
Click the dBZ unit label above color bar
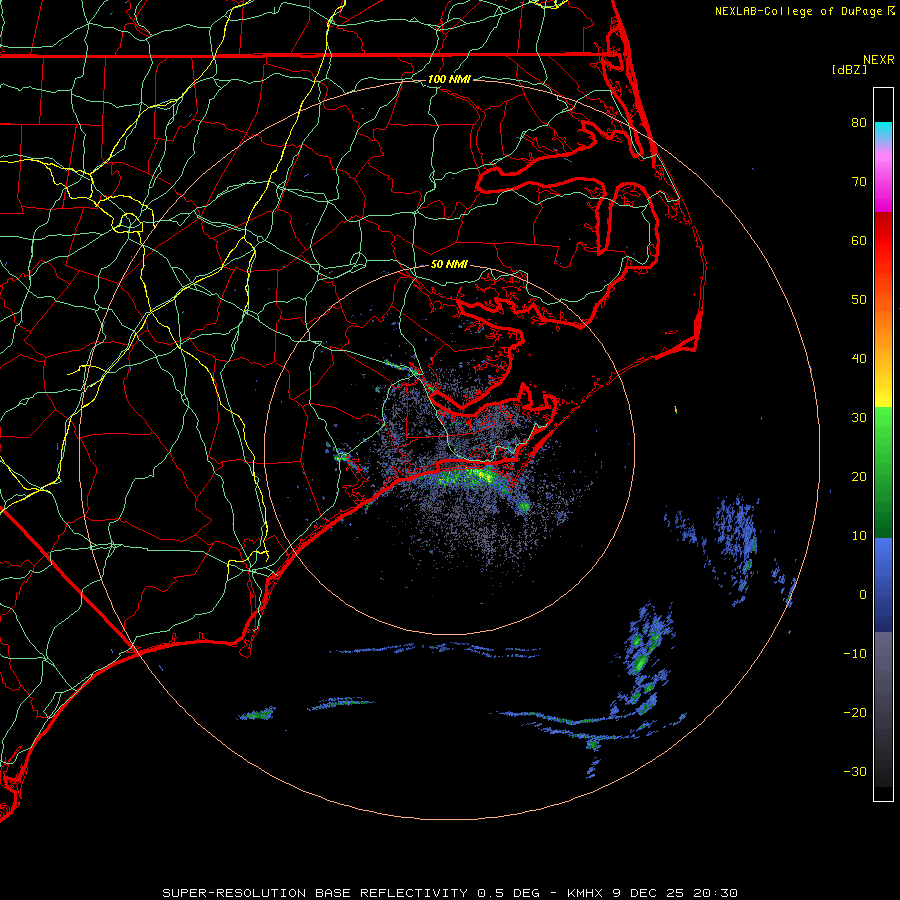[849, 70]
